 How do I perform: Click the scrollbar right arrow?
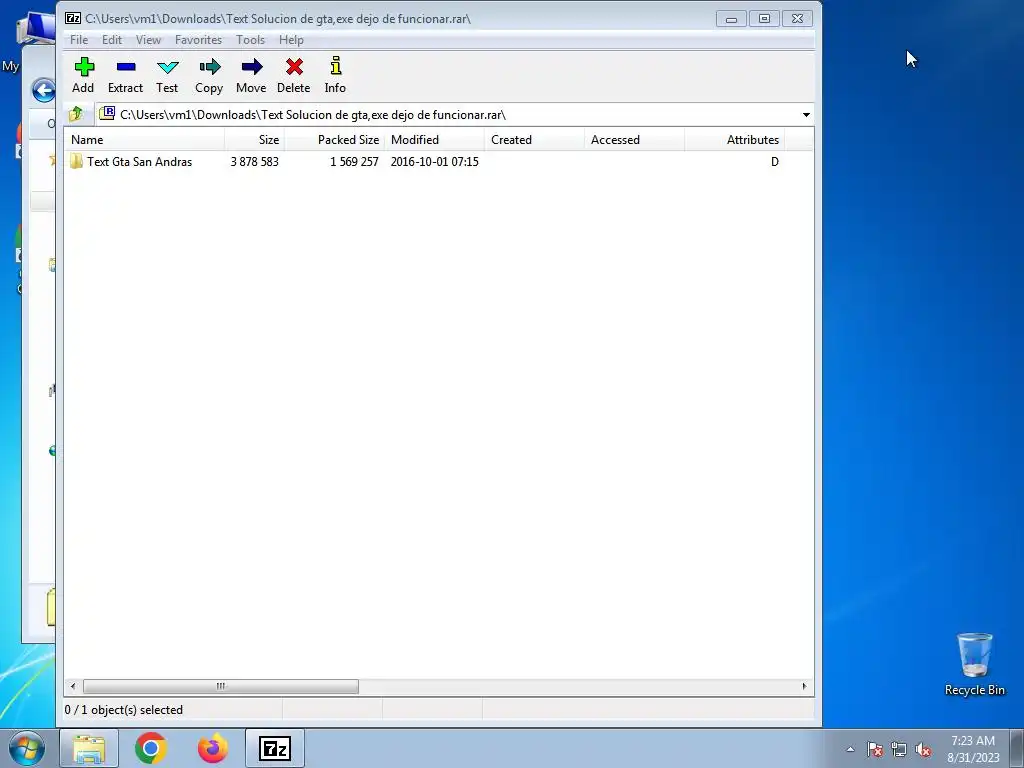click(x=804, y=686)
